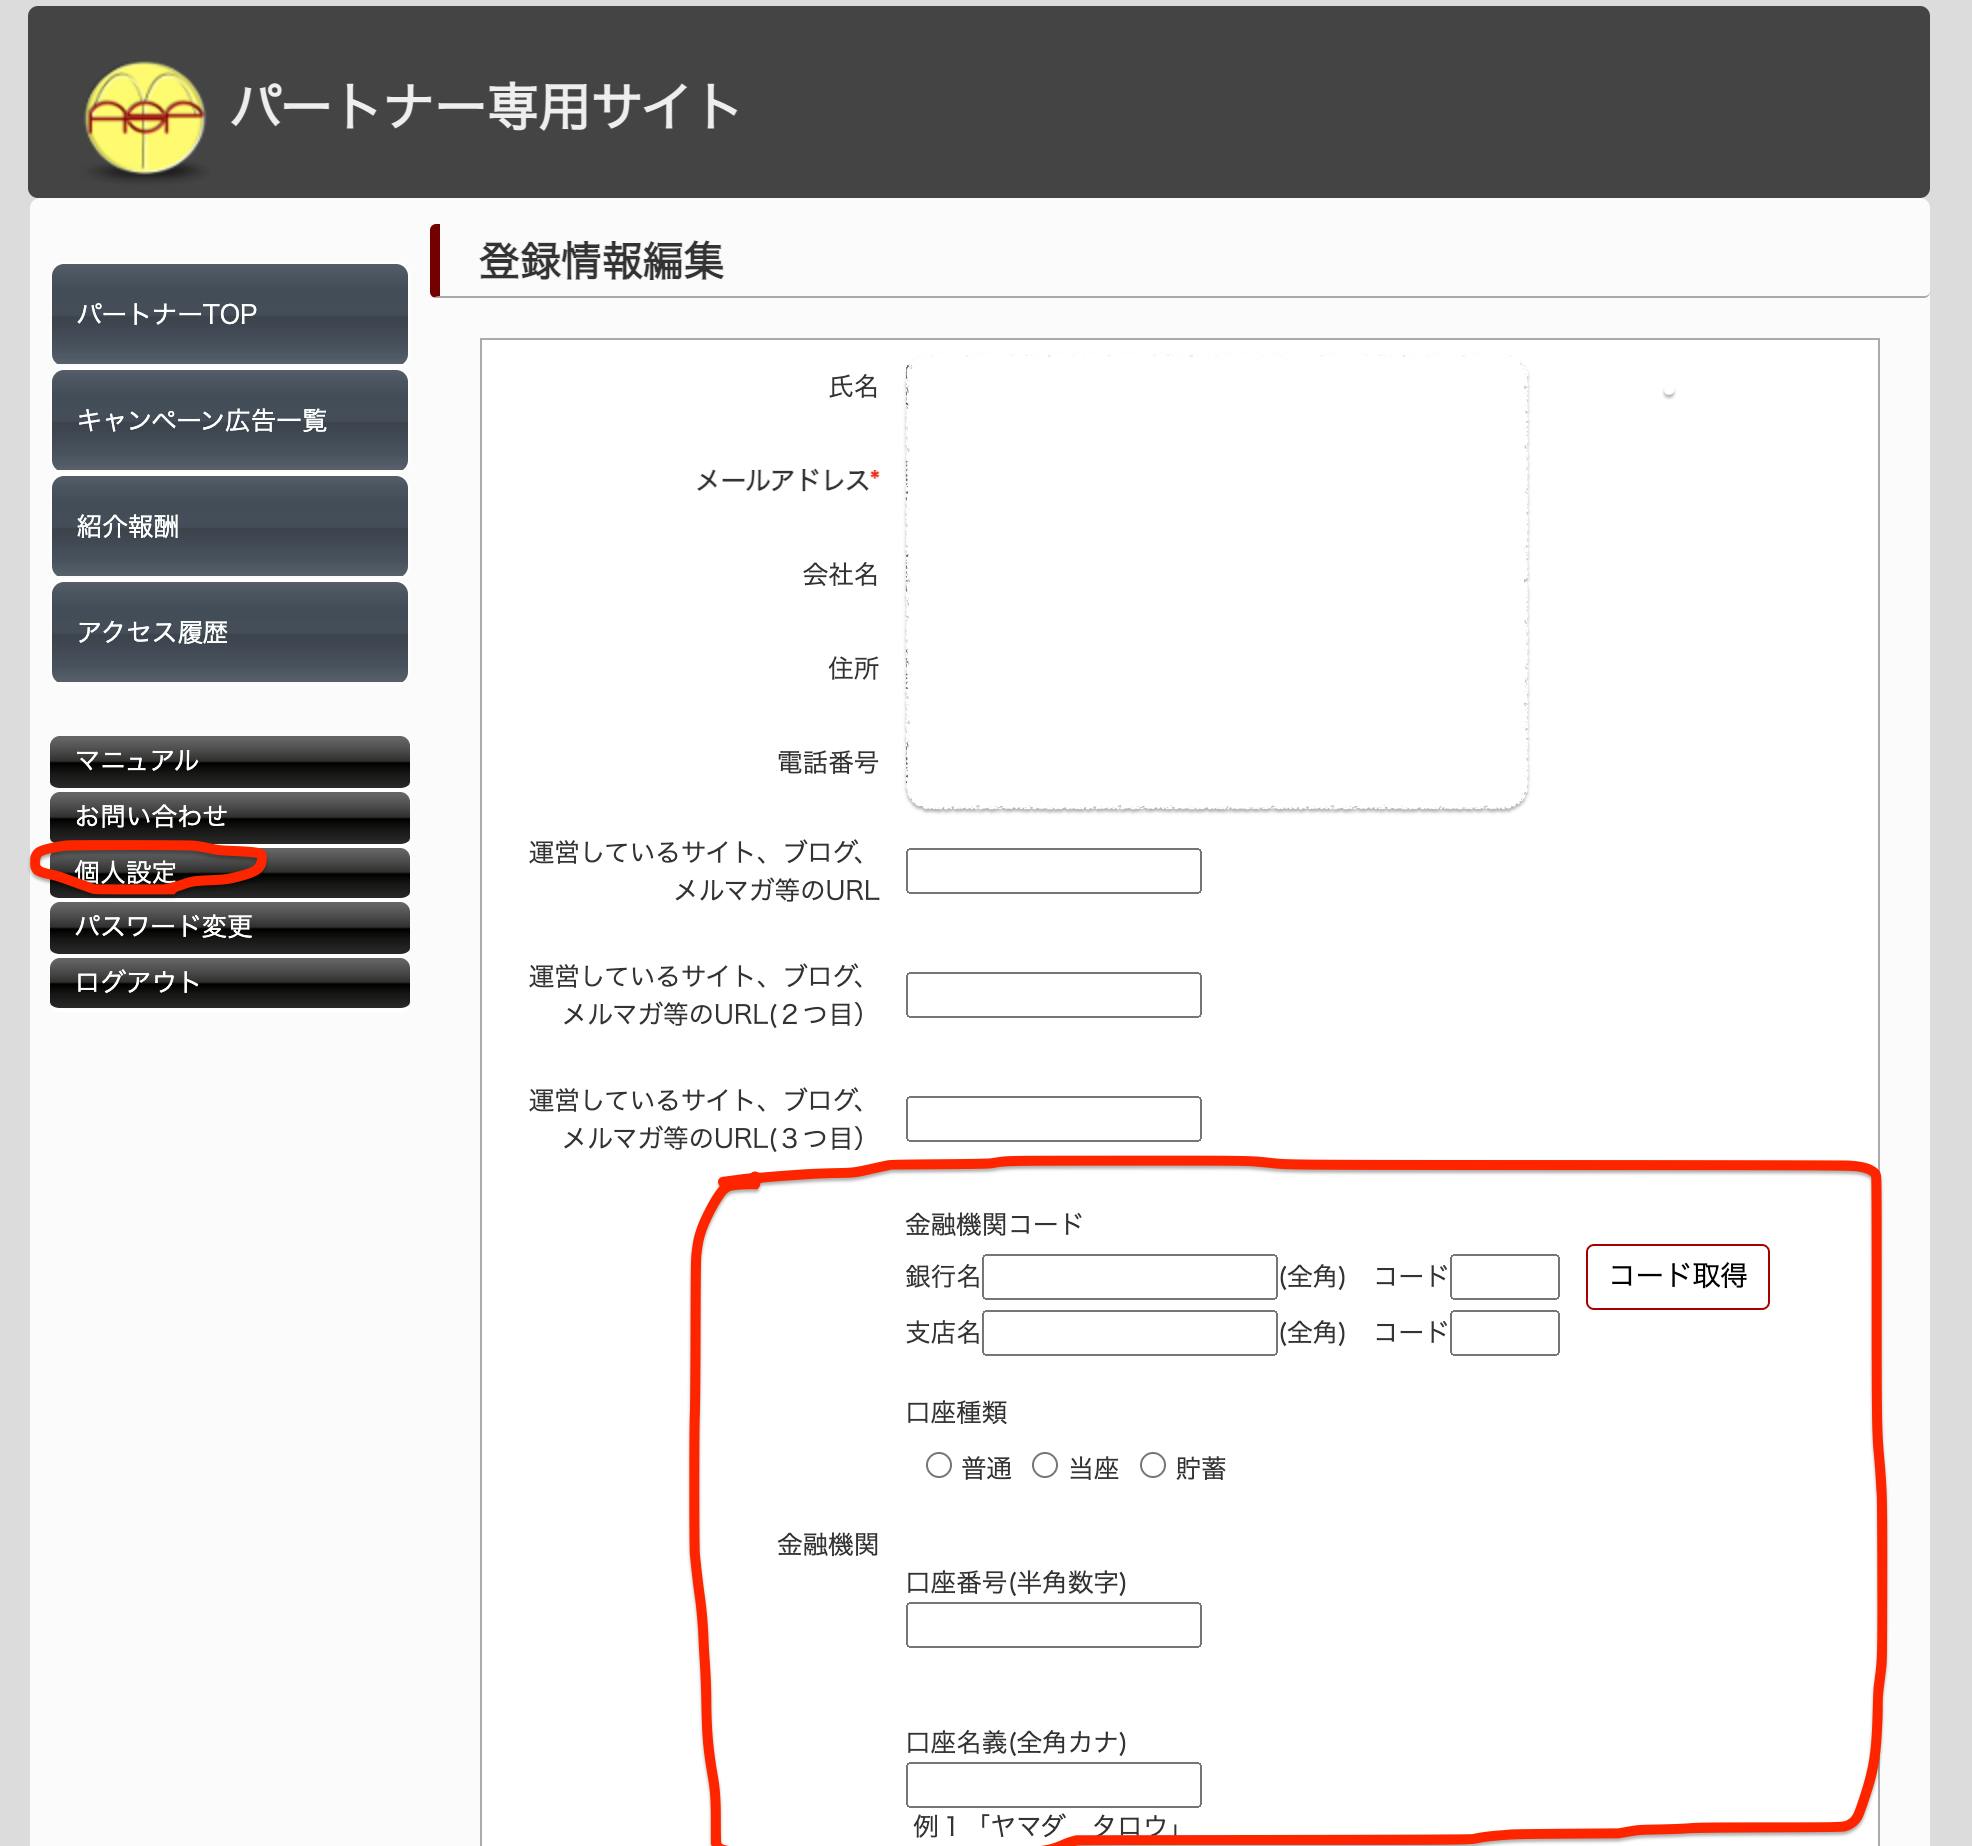Click the パートナー専用サイト header title

pyautogui.click(x=486, y=106)
